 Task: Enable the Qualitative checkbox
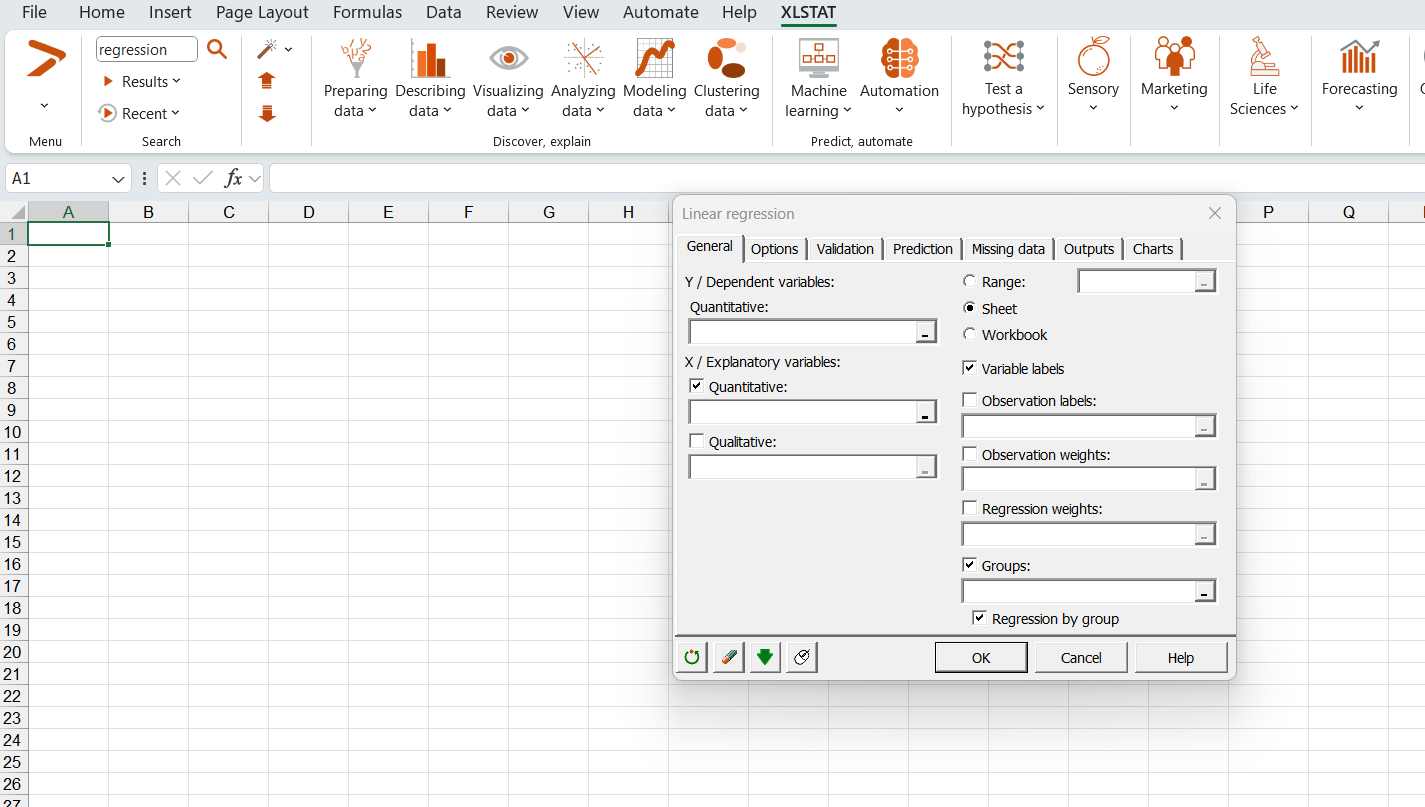697,440
